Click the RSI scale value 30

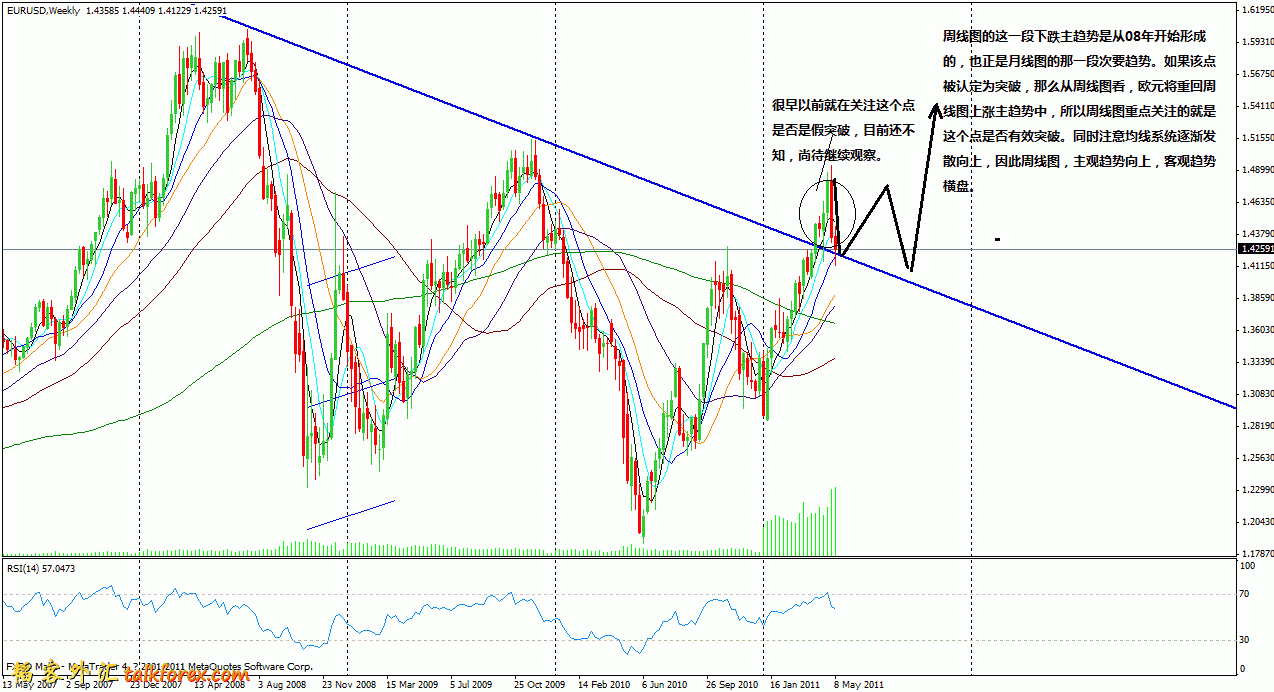point(1246,640)
